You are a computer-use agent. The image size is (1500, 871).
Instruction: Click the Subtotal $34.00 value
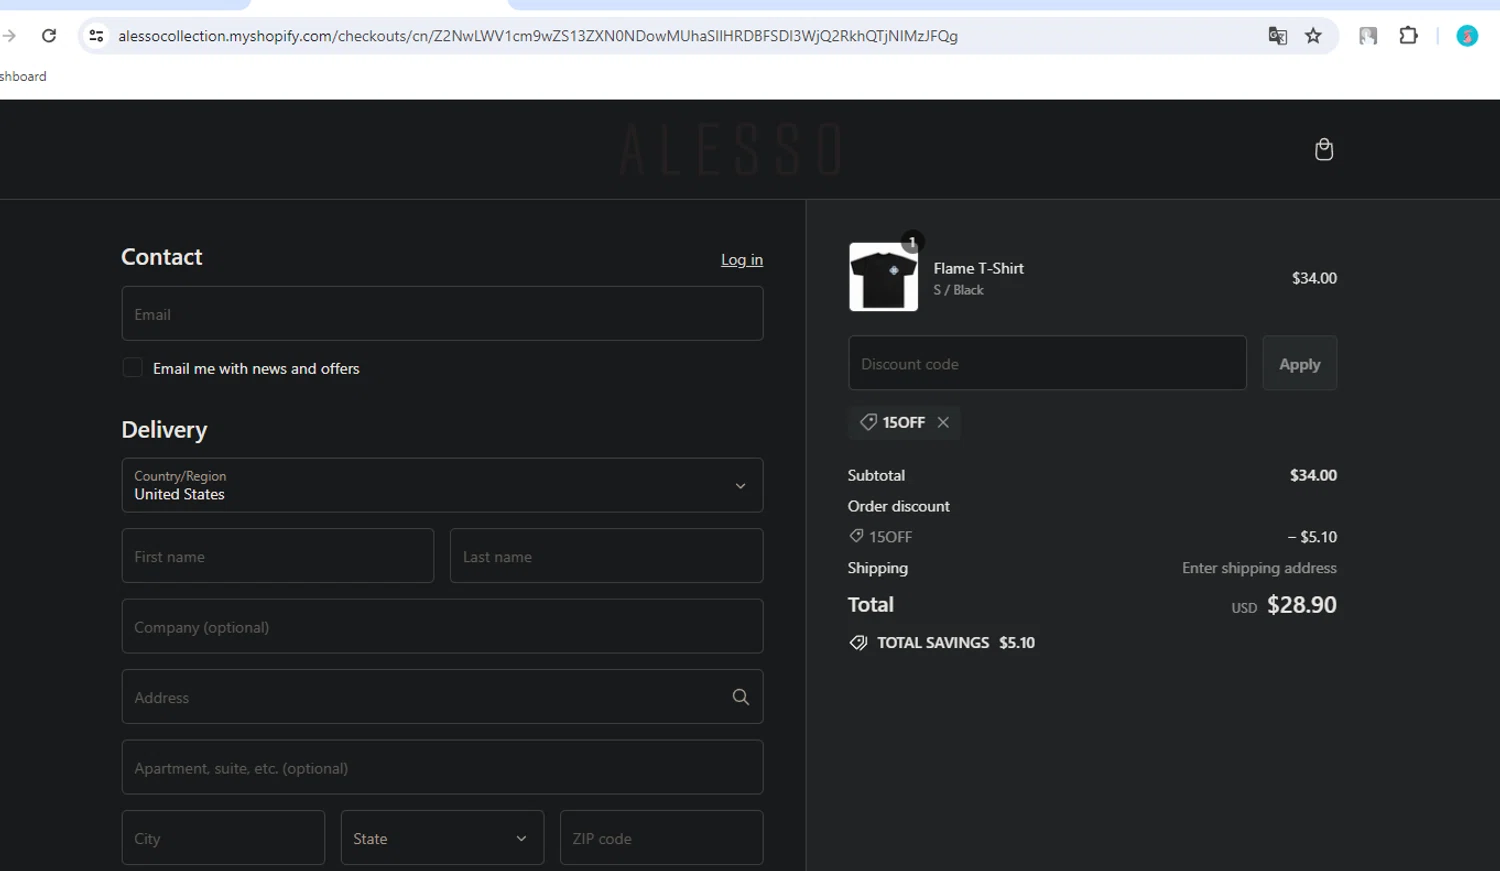[1313, 475]
